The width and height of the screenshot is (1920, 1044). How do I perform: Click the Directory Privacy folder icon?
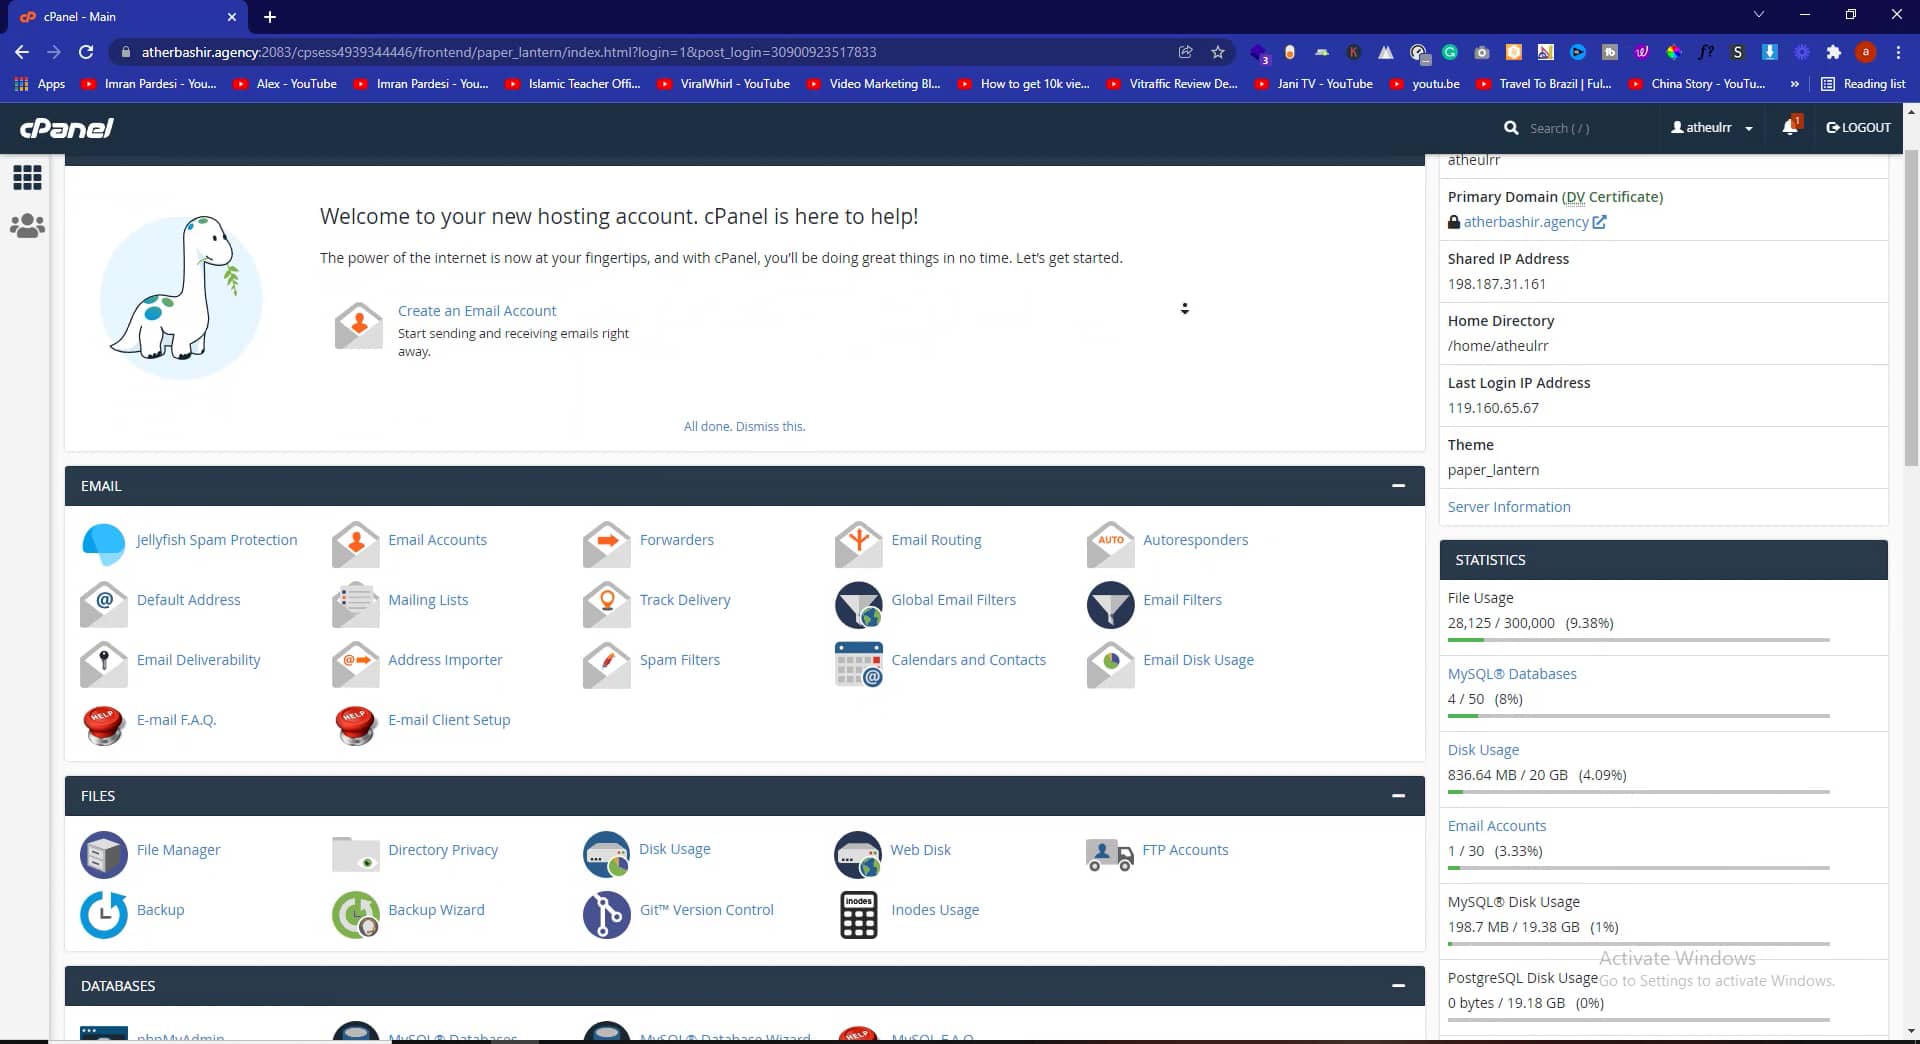point(356,854)
